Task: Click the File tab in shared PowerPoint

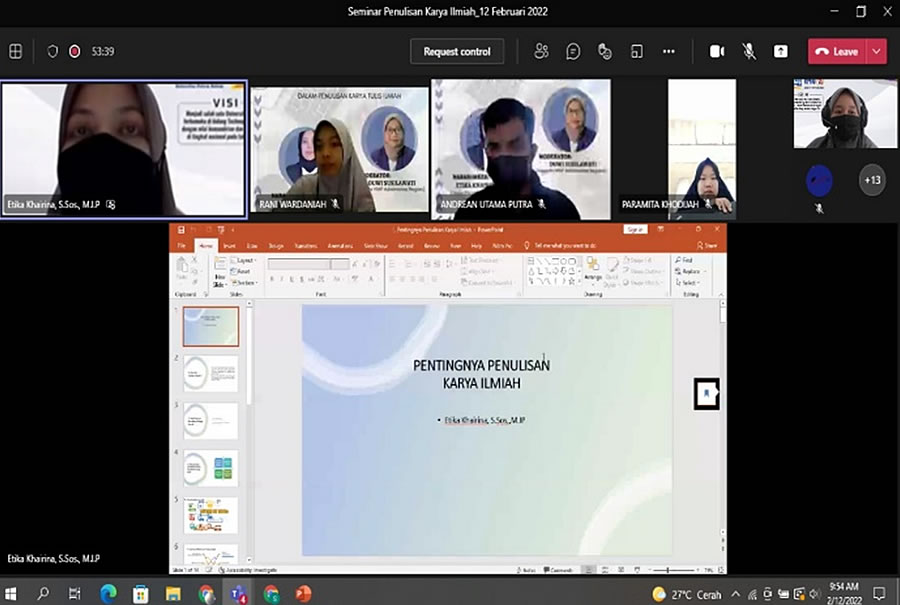Action: pos(182,245)
